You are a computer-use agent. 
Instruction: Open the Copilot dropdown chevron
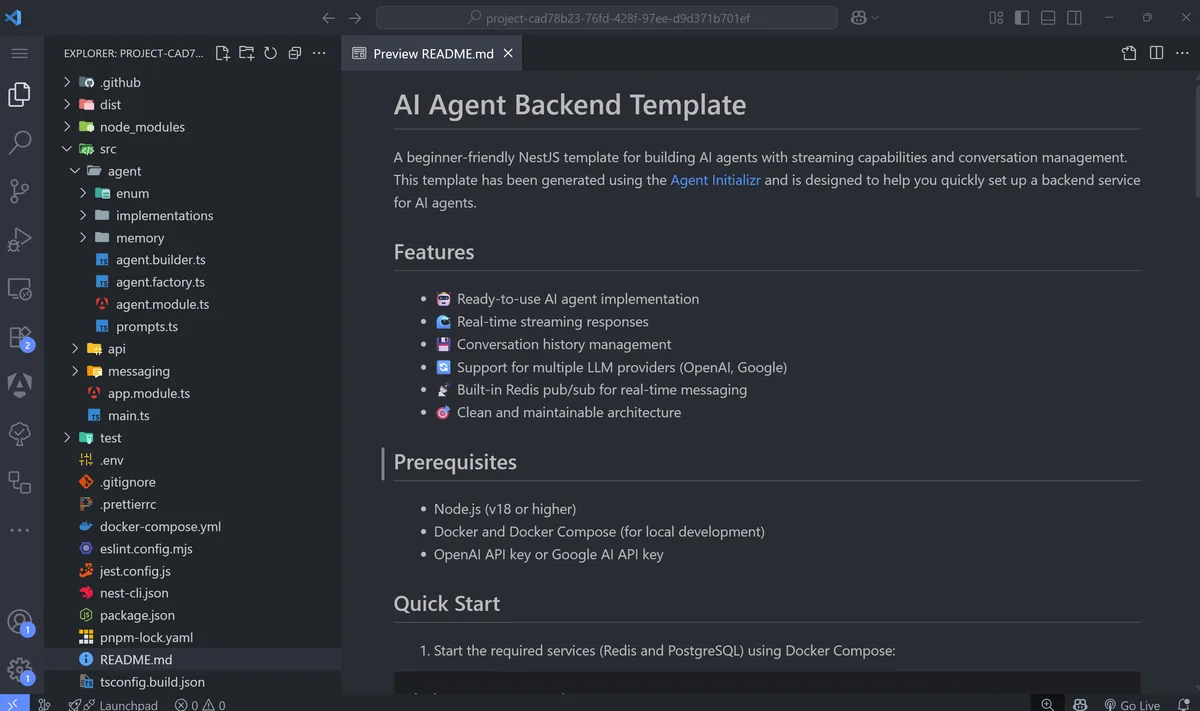point(876,18)
